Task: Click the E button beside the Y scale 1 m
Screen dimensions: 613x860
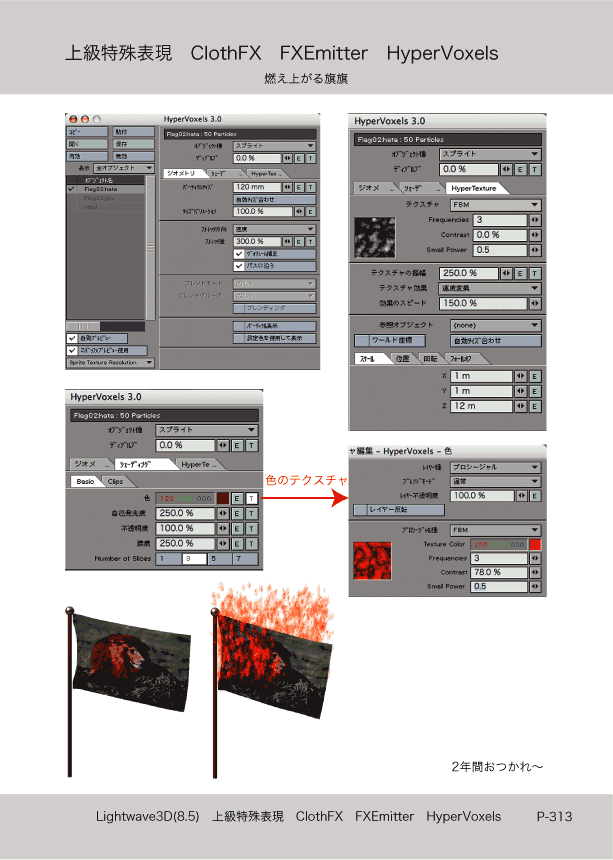Action: pyautogui.click(x=535, y=391)
